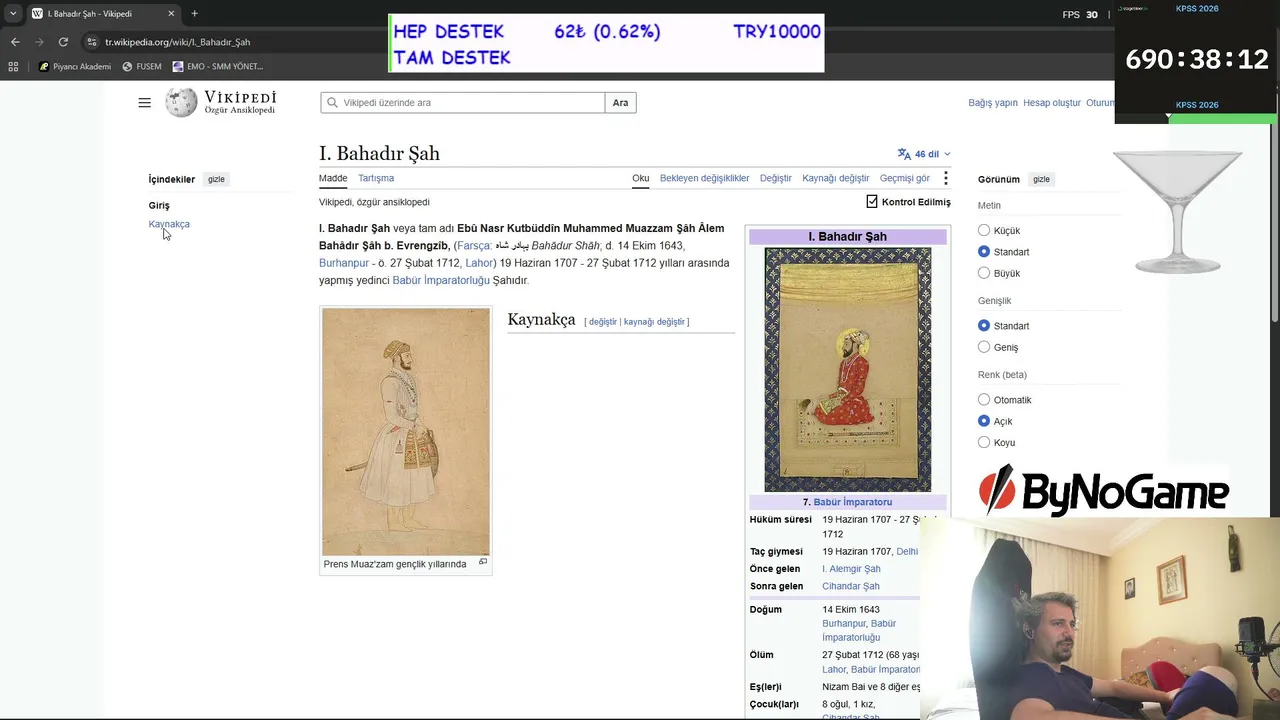Open the infobox portrait of I. Bahadır Şah
Image resolution: width=1280 pixels, height=720 pixels.
pyautogui.click(x=848, y=370)
